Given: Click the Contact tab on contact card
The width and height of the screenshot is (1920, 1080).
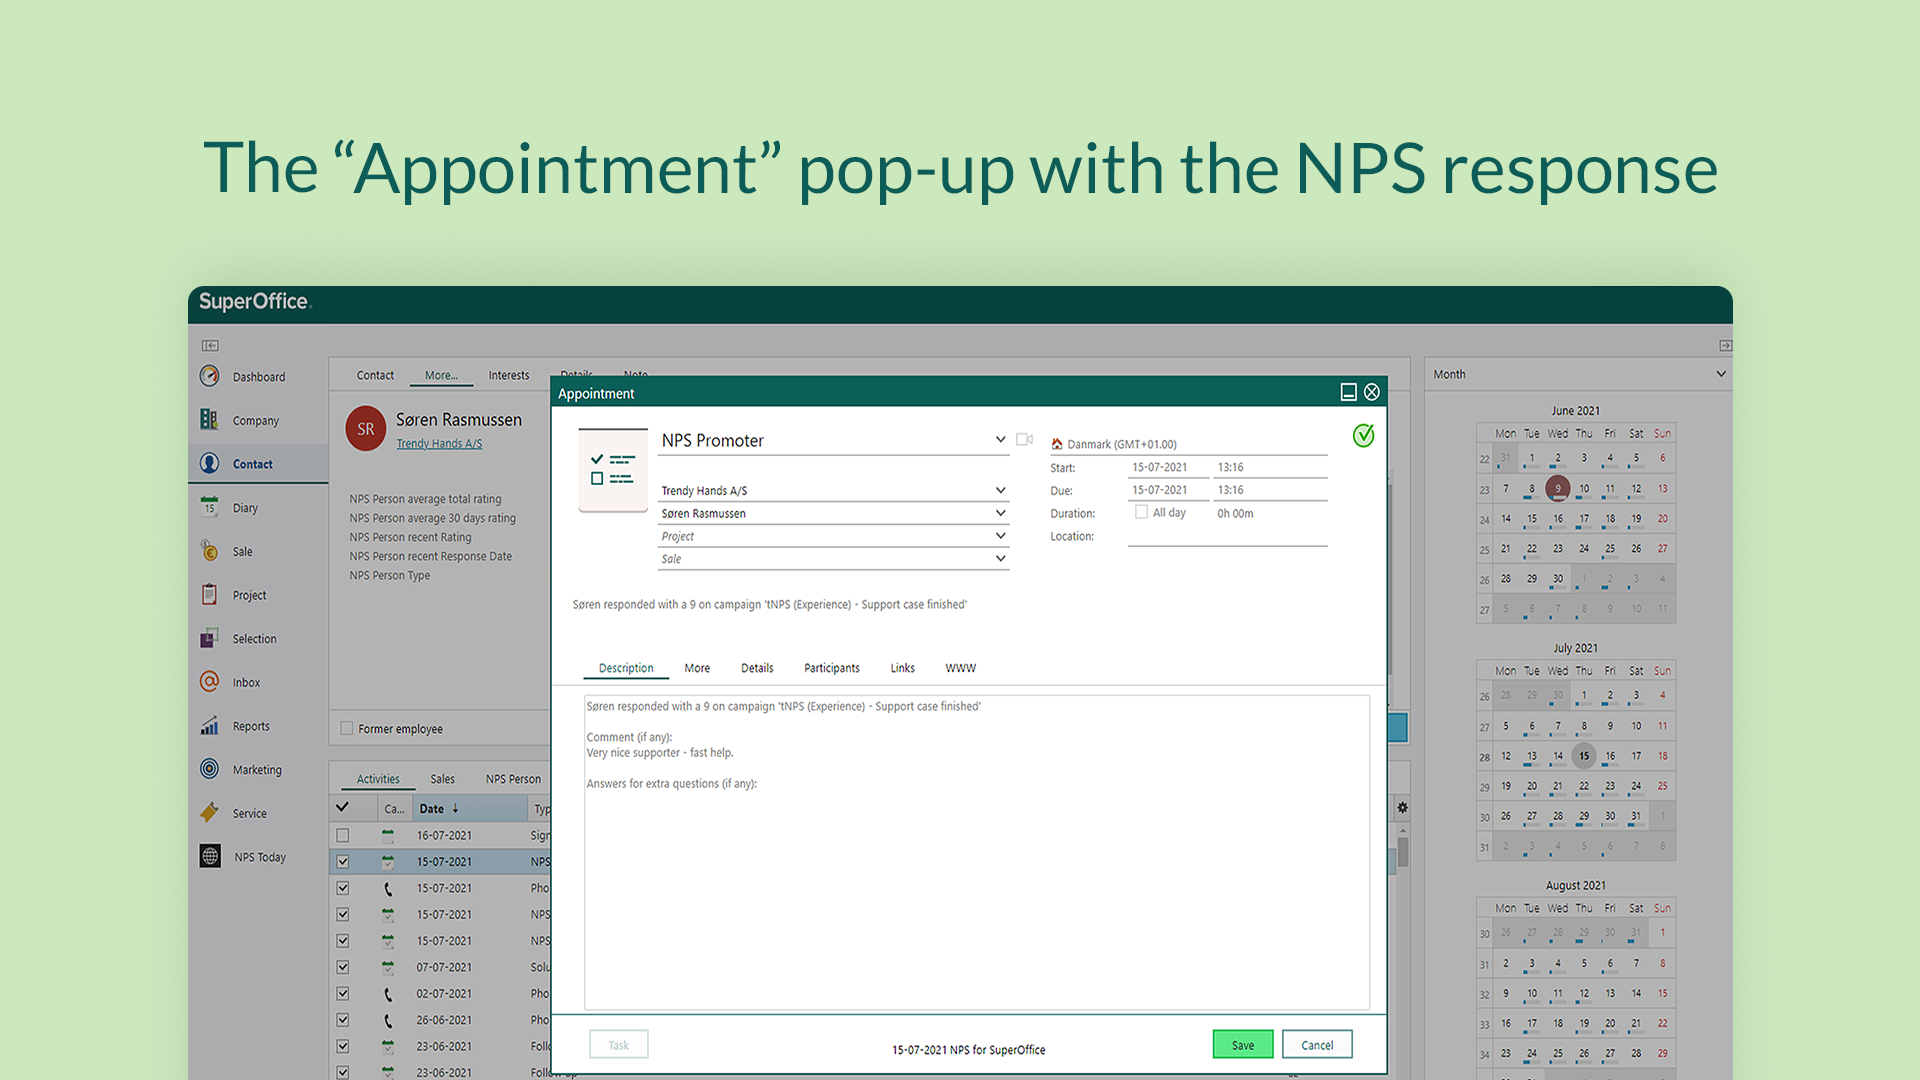Looking at the screenshot, I should (375, 376).
